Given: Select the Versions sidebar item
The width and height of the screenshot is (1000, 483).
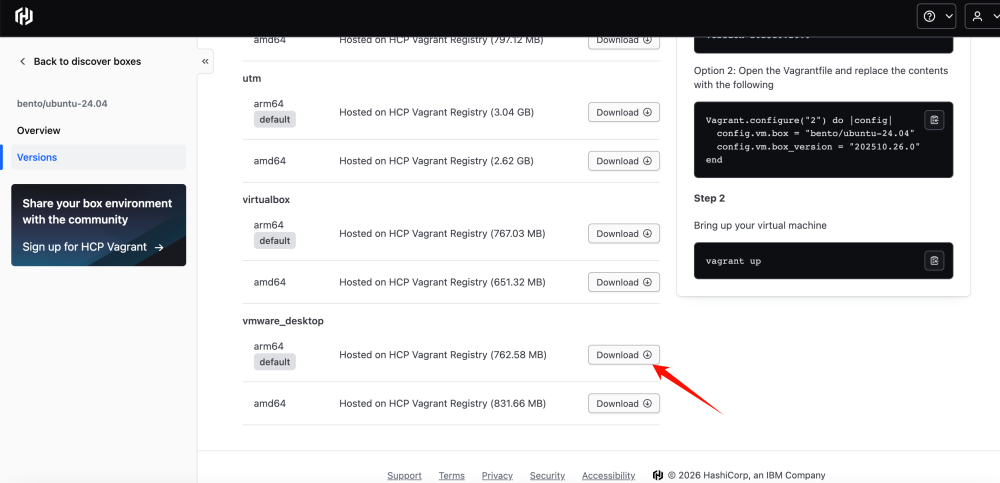Looking at the screenshot, I should point(99,157).
